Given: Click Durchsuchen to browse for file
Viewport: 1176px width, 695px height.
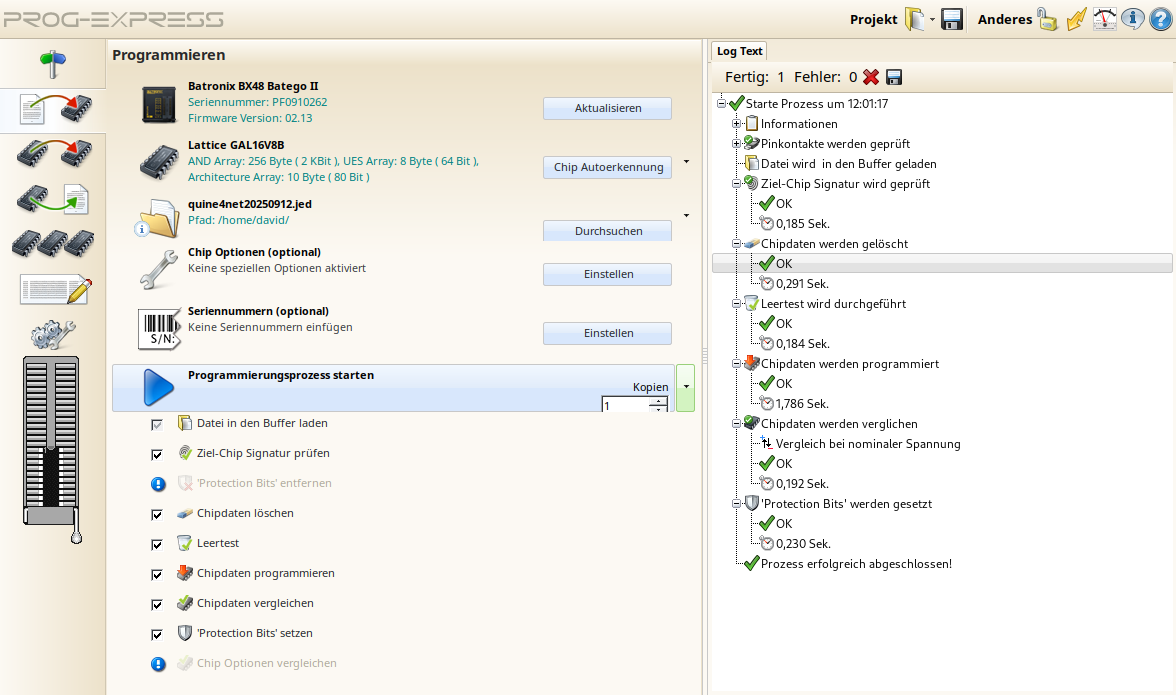Looking at the screenshot, I should click(x=607, y=231).
